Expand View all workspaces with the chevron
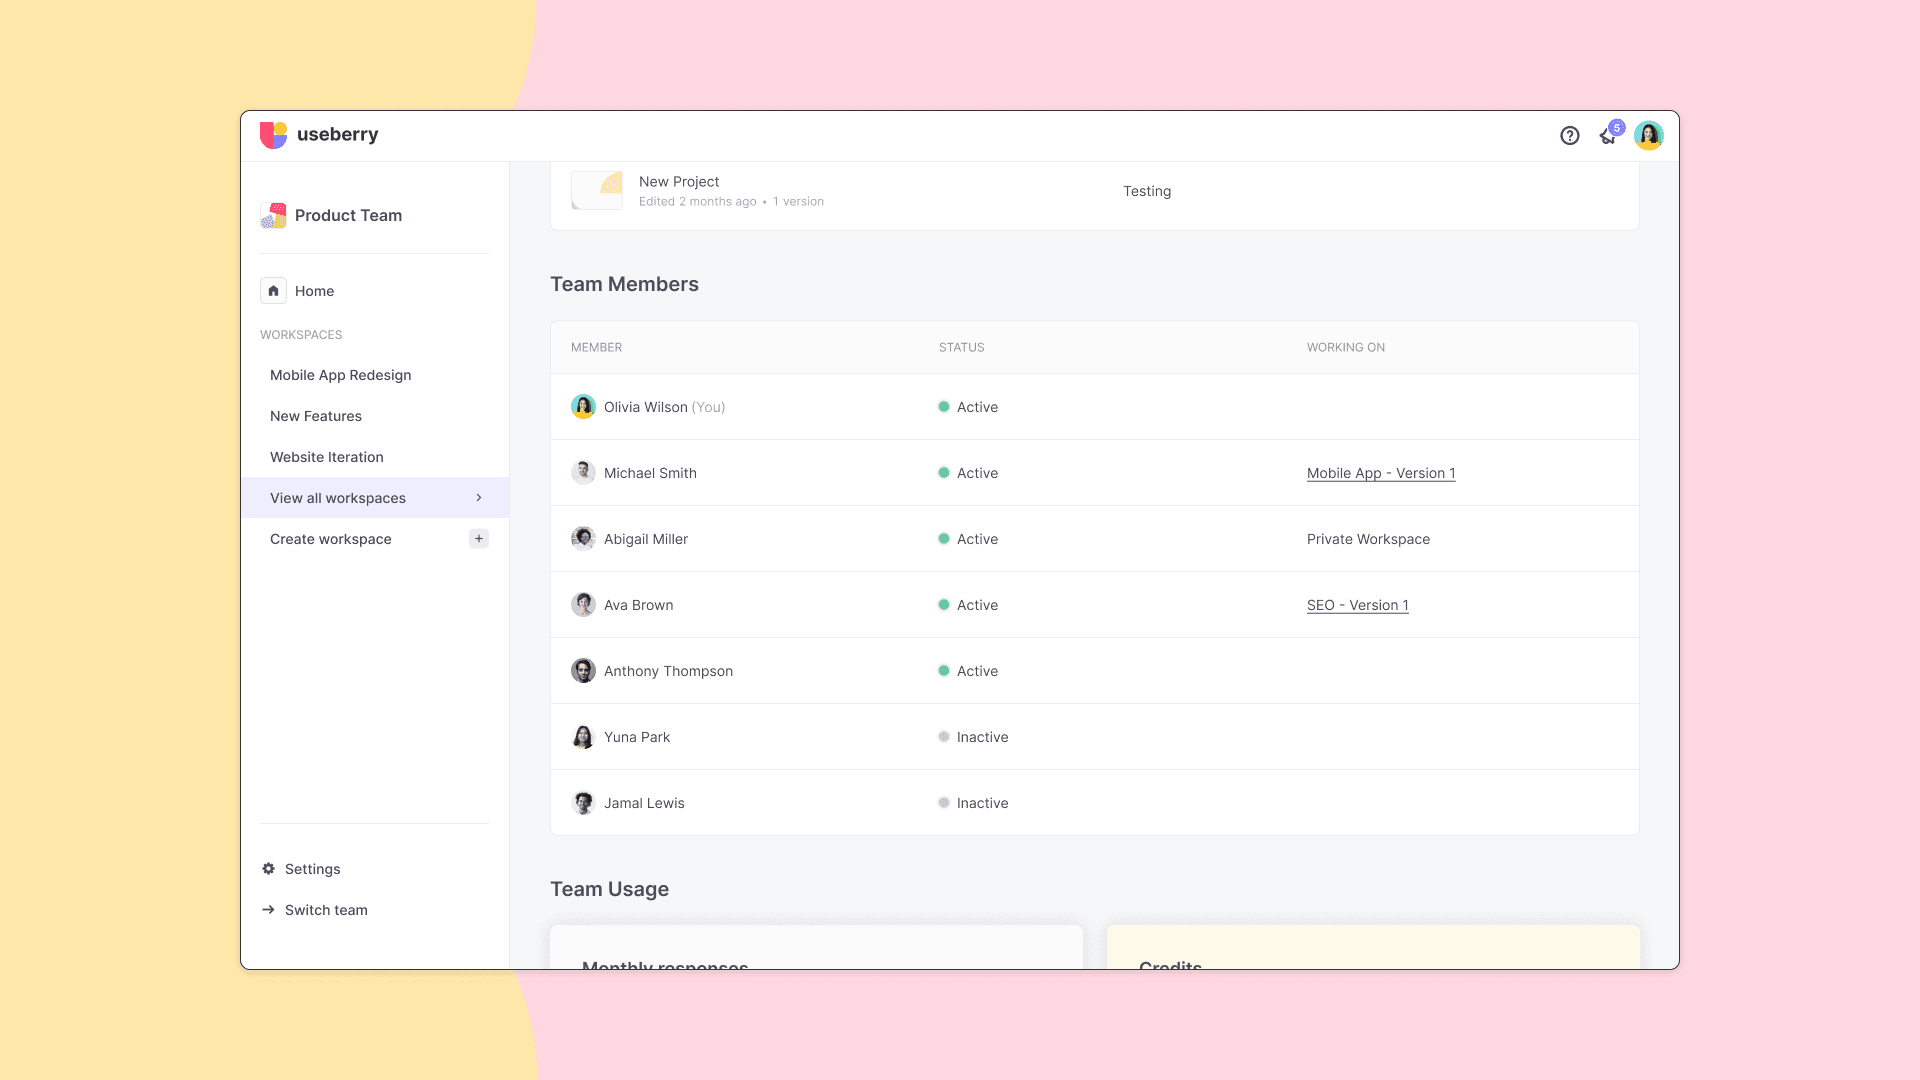 [x=479, y=497]
